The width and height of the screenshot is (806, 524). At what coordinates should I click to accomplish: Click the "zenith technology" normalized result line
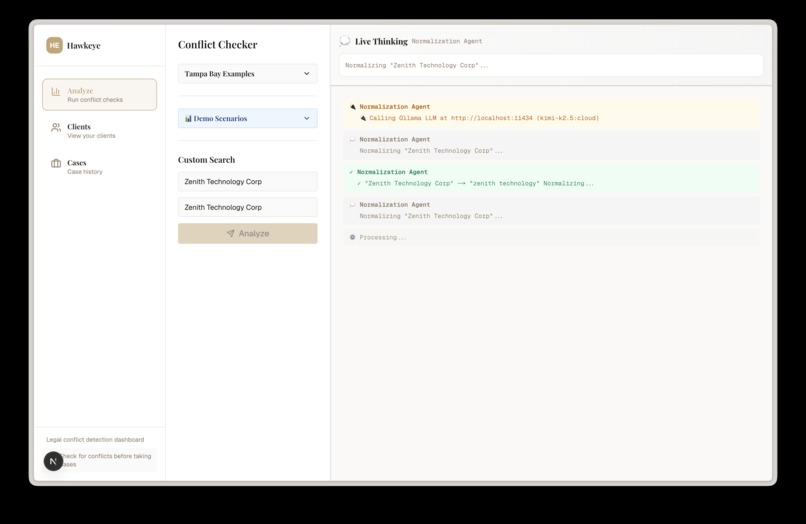tap(475, 184)
